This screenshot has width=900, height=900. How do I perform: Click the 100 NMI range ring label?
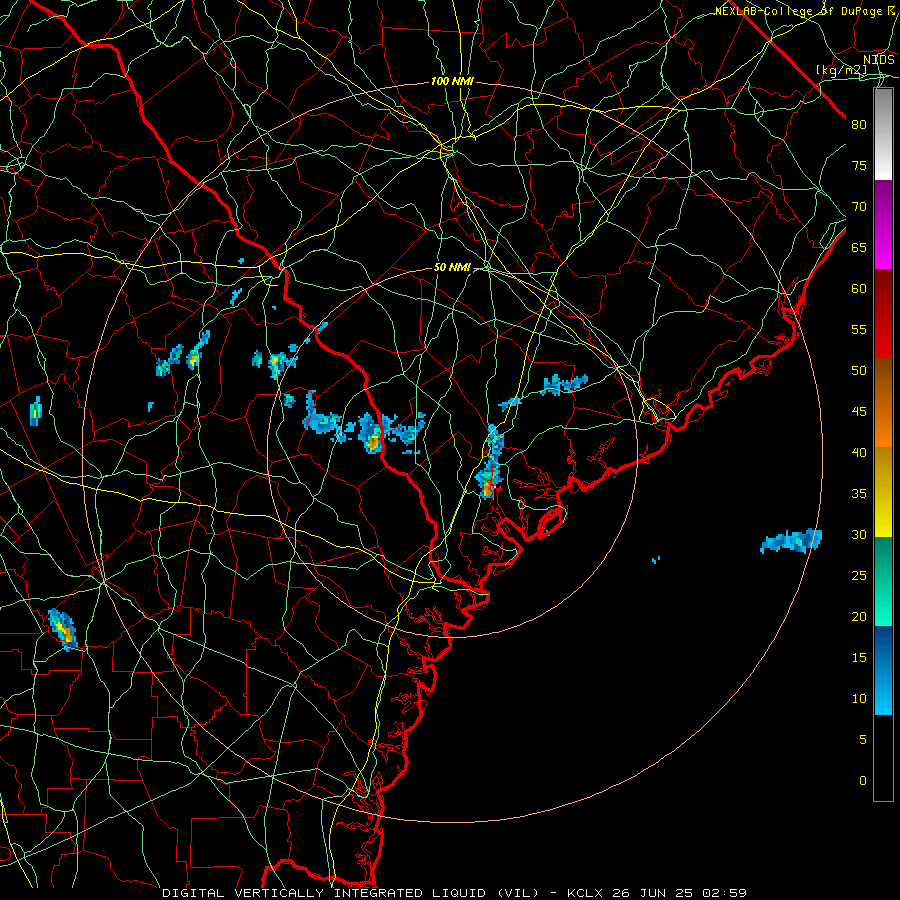tap(452, 82)
